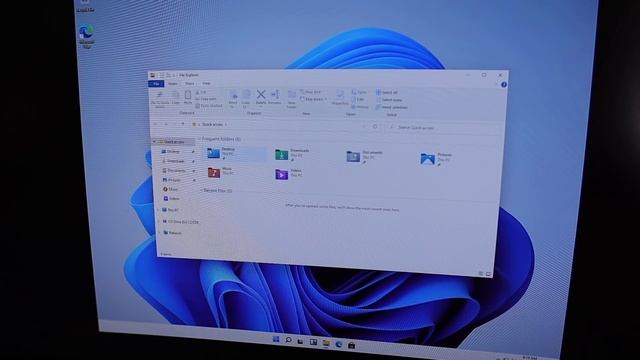Switch to the Home ribbon tab
This screenshot has width=640, height=360.
pyautogui.click(x=173, y=84)
